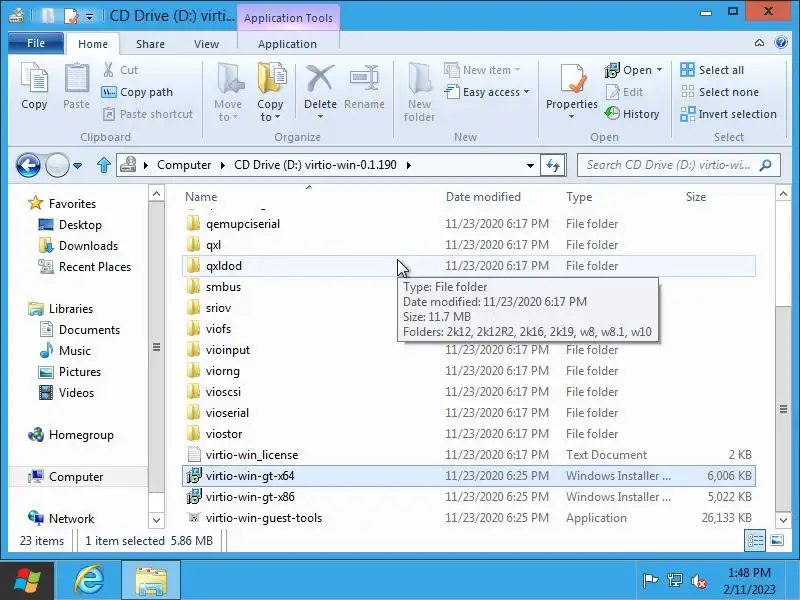The height and width of the screenshot is (600, 800).
Task: Go up one level with Up arrow
Action: pyautogui.click(x=104, y=165)
